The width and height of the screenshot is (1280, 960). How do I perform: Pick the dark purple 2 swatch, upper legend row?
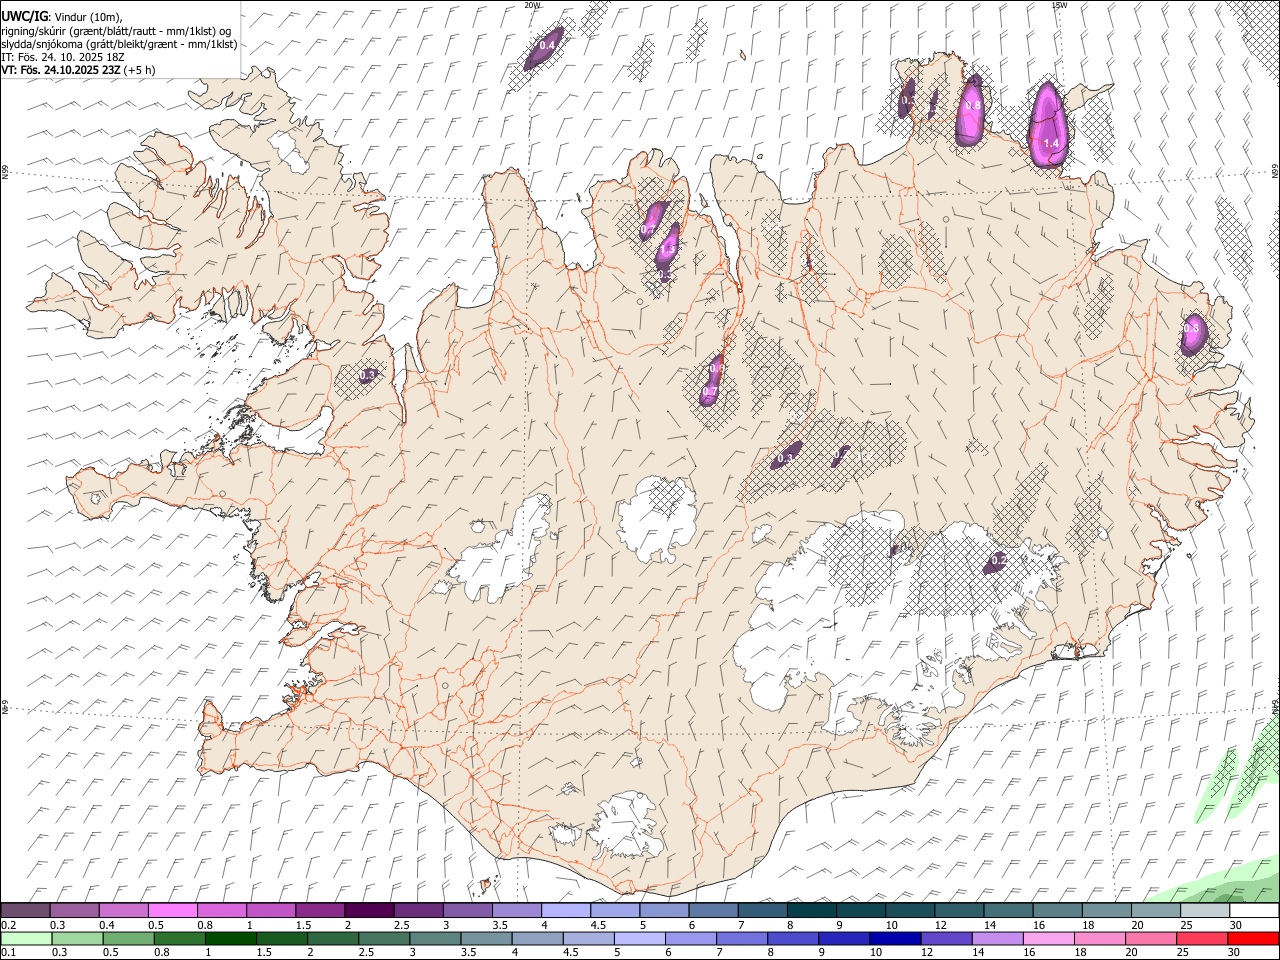[368, 911]
